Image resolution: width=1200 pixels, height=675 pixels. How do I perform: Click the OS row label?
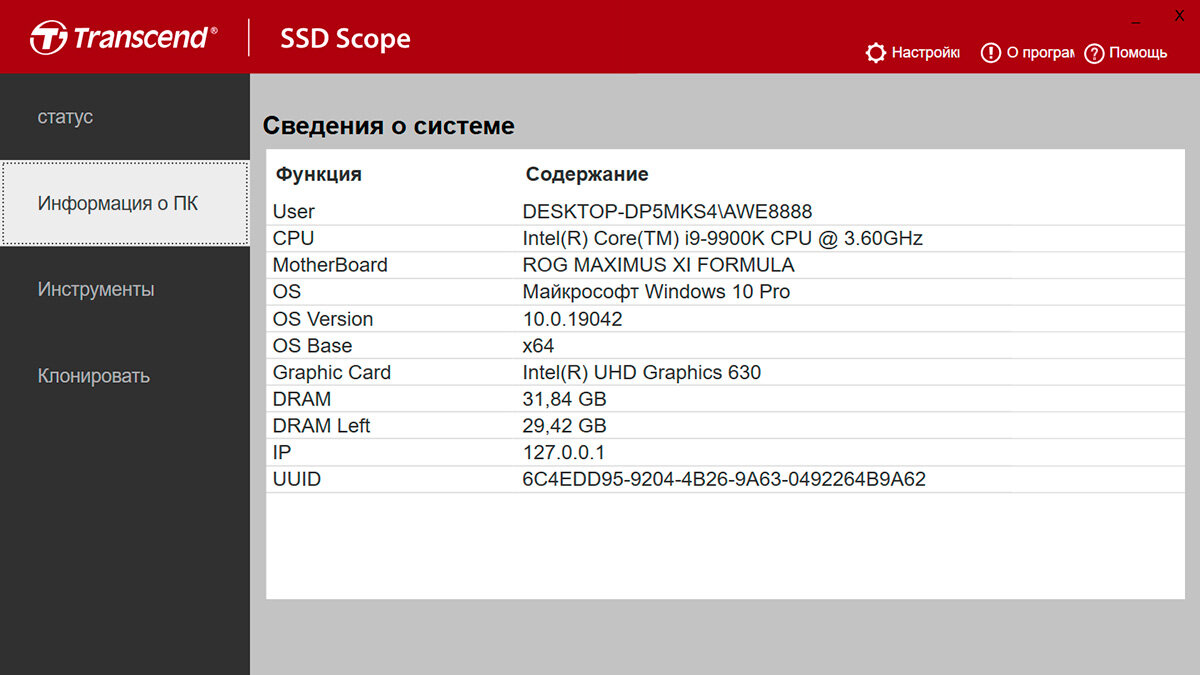coord(287,292)
